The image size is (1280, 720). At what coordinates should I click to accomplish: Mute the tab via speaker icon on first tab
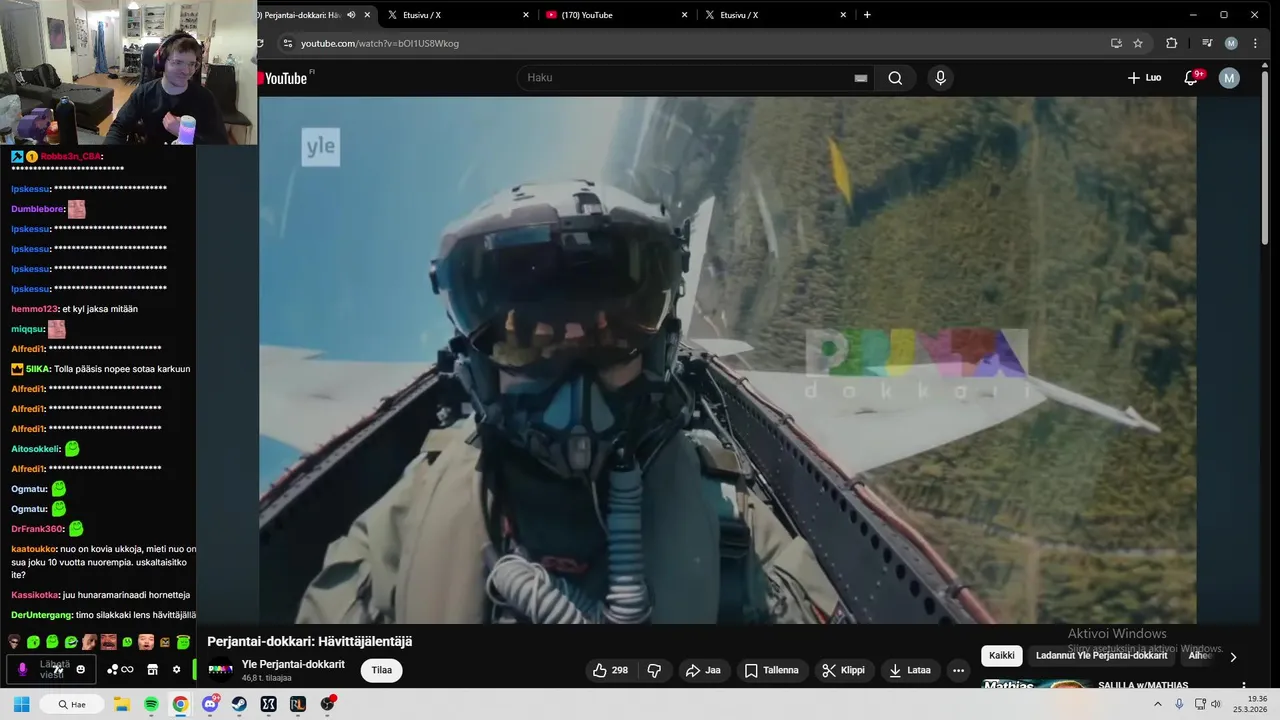point(351,15)
